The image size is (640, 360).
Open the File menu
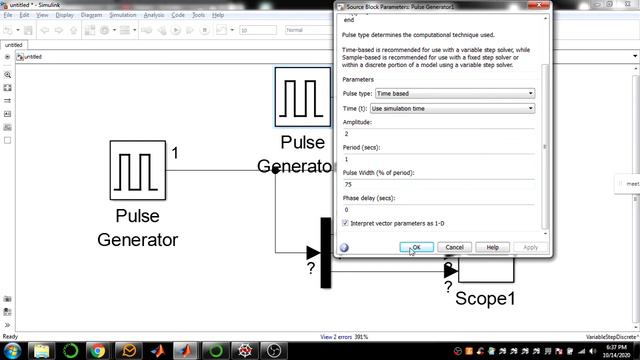(8, 15)
